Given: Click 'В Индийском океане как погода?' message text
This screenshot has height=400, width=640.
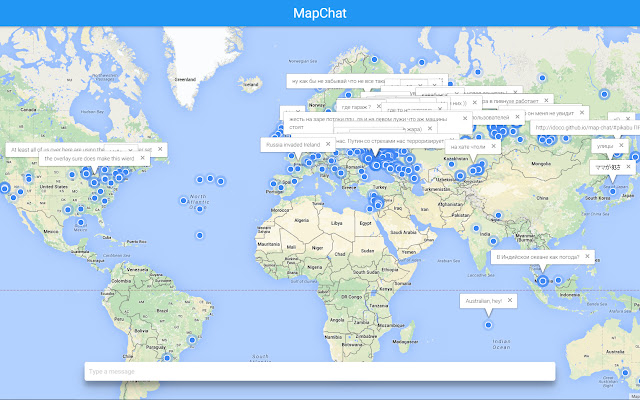Looking at the screenshot, I should [538, 257].
